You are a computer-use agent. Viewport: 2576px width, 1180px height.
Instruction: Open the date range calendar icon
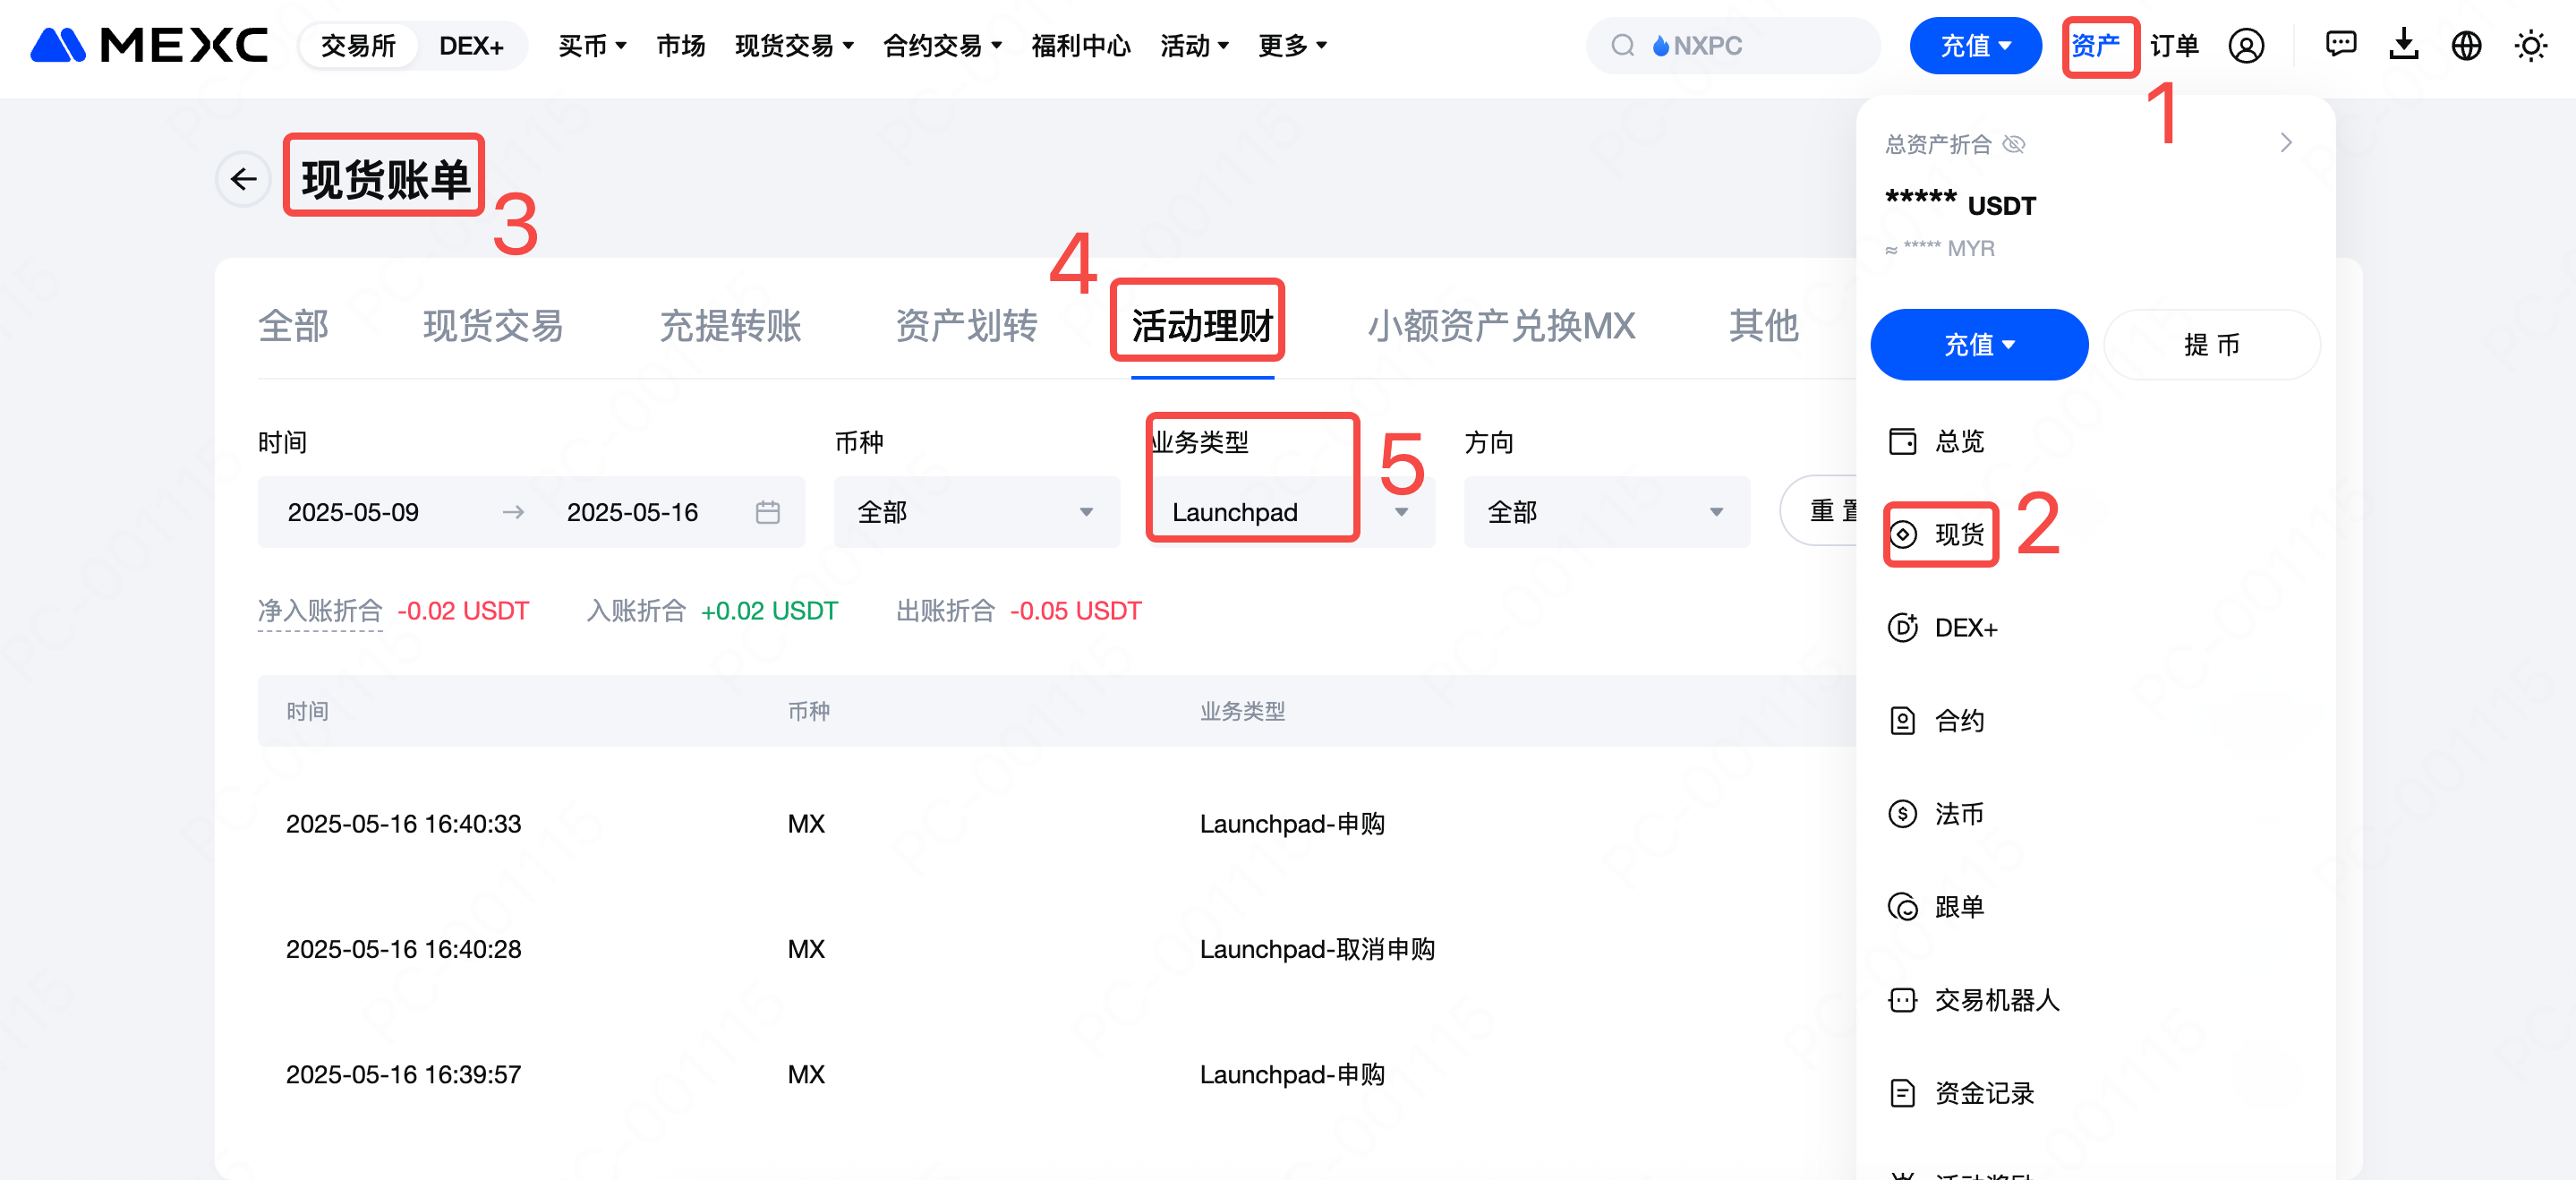(x=767, y=512)
